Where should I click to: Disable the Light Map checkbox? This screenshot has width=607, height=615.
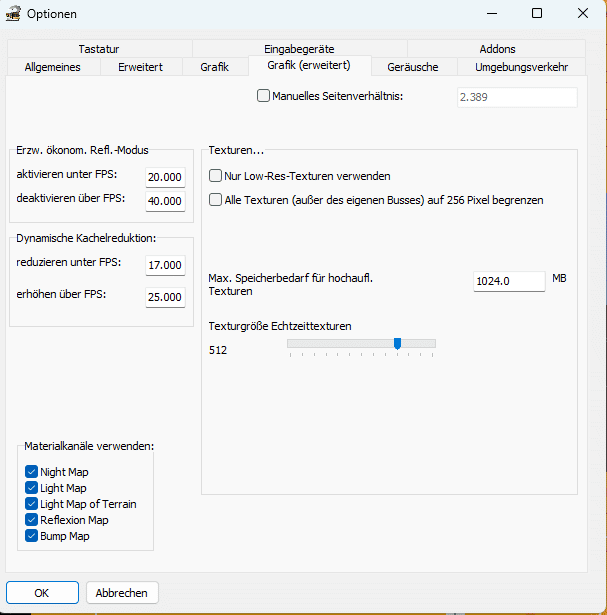(31, 488)
